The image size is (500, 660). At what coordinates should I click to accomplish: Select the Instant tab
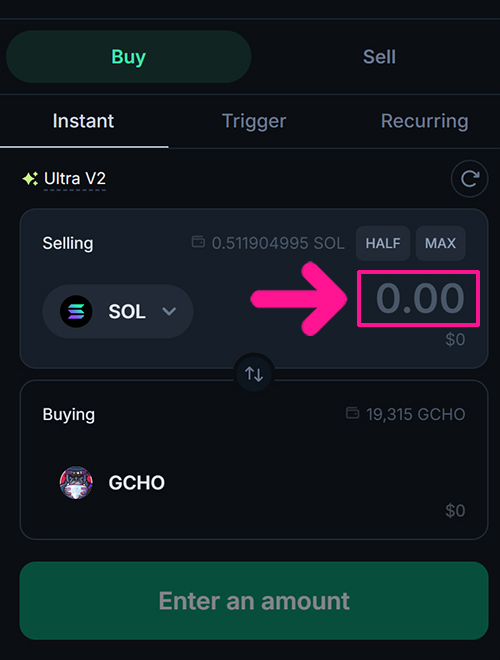click(x=83, y=121)
